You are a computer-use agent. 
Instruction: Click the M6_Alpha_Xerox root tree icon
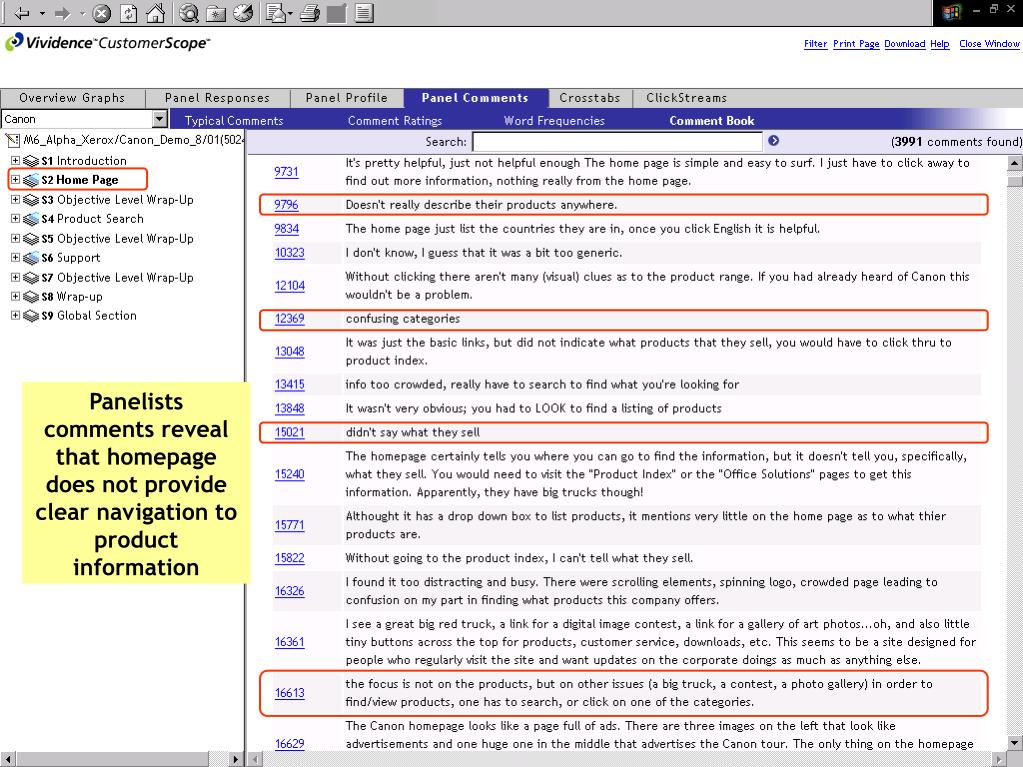[12, 140]
